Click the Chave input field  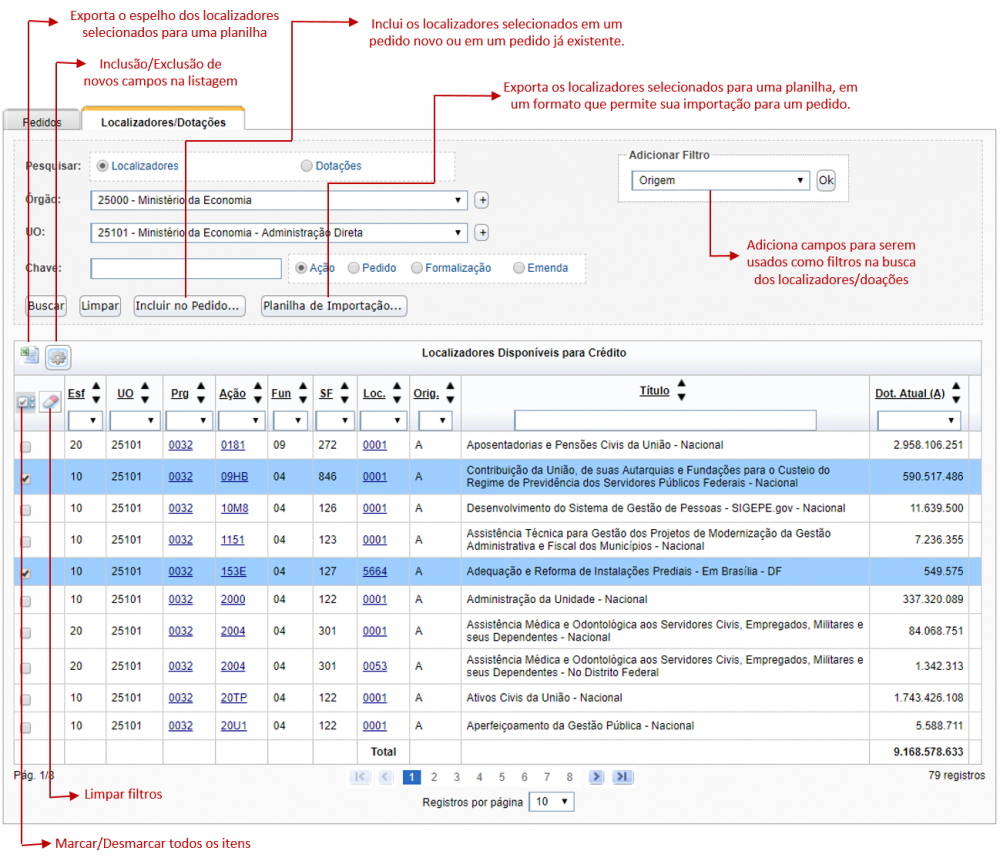tap(186, 268)
